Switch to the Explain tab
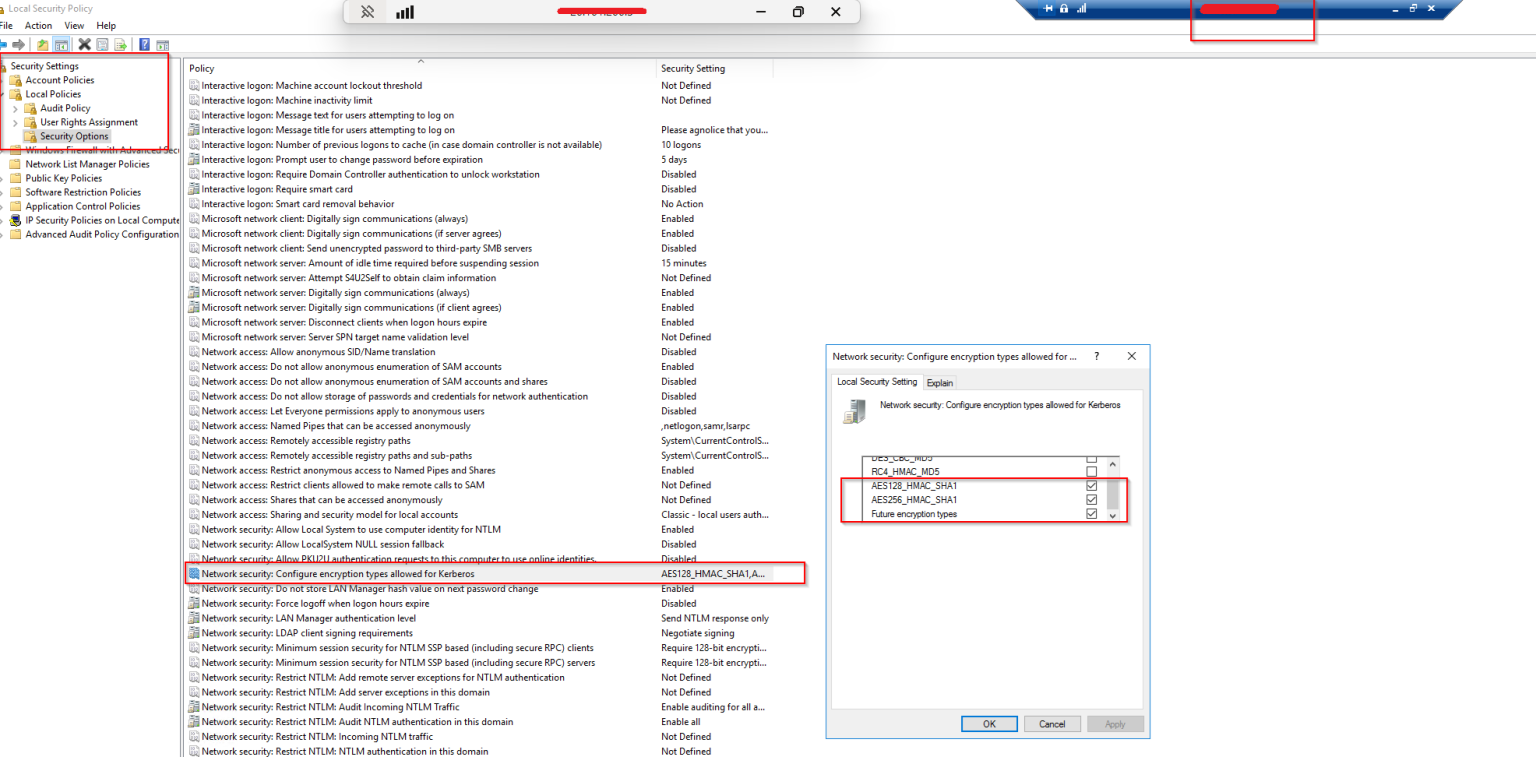Viewport: 1536px width, 757px height. [940, 381]
